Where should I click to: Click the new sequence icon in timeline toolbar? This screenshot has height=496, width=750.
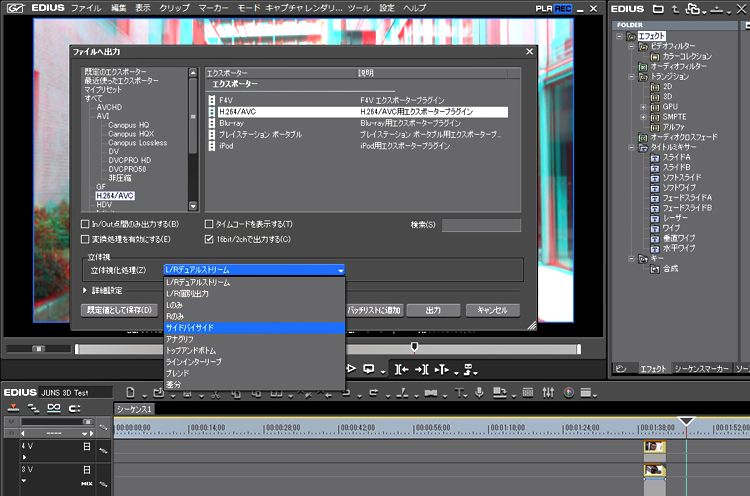(x=130, y=393)
